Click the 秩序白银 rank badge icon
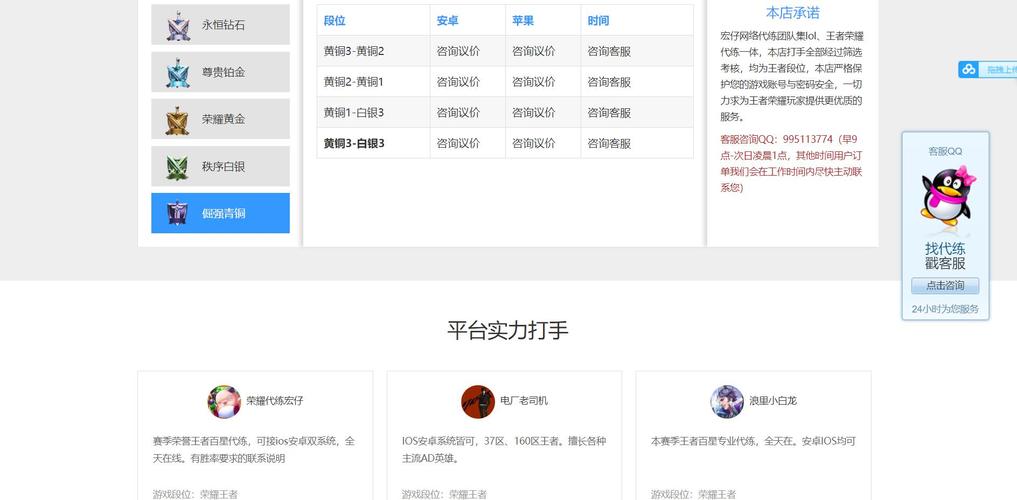 177,167
